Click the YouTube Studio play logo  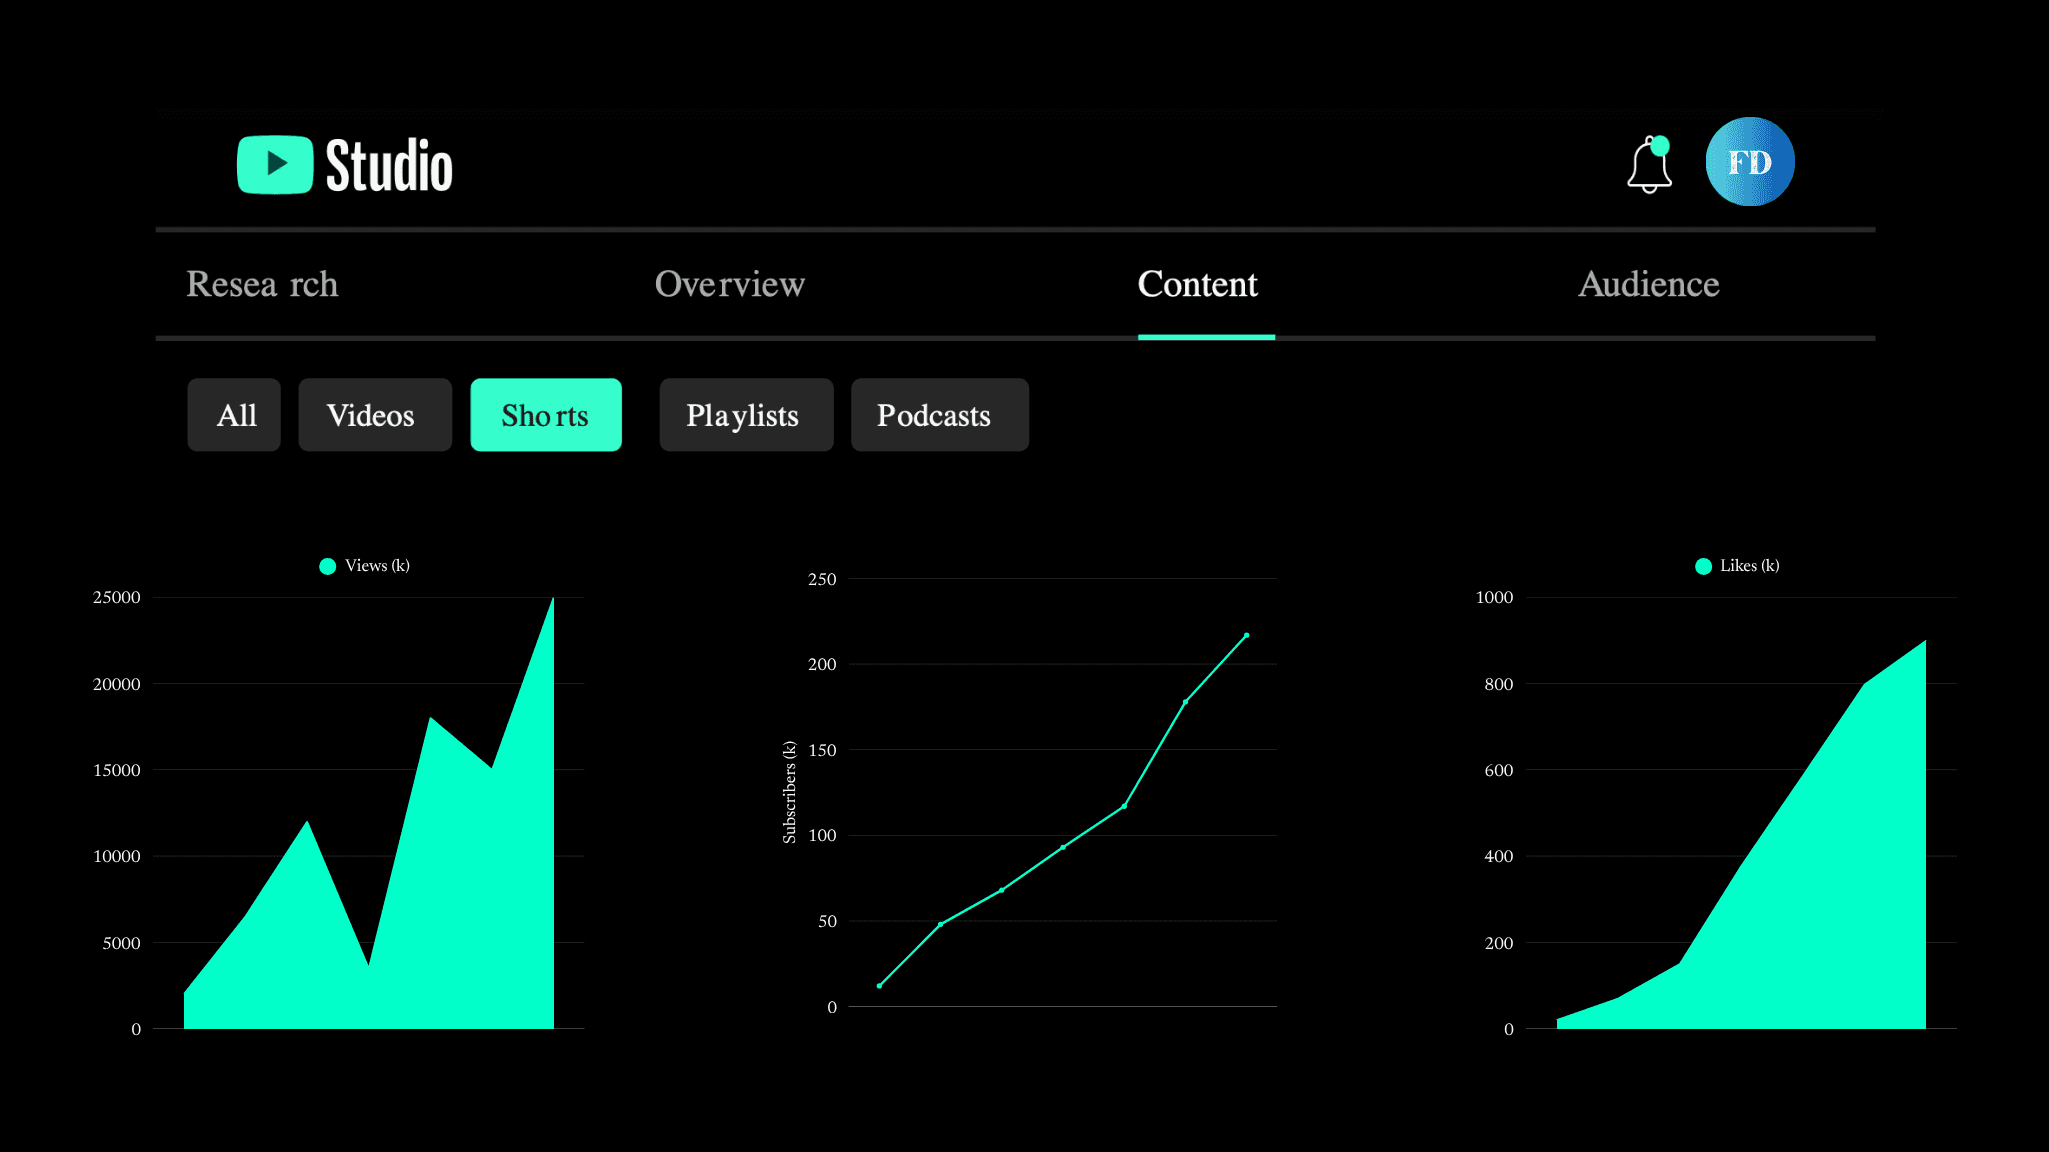point(275,164)
